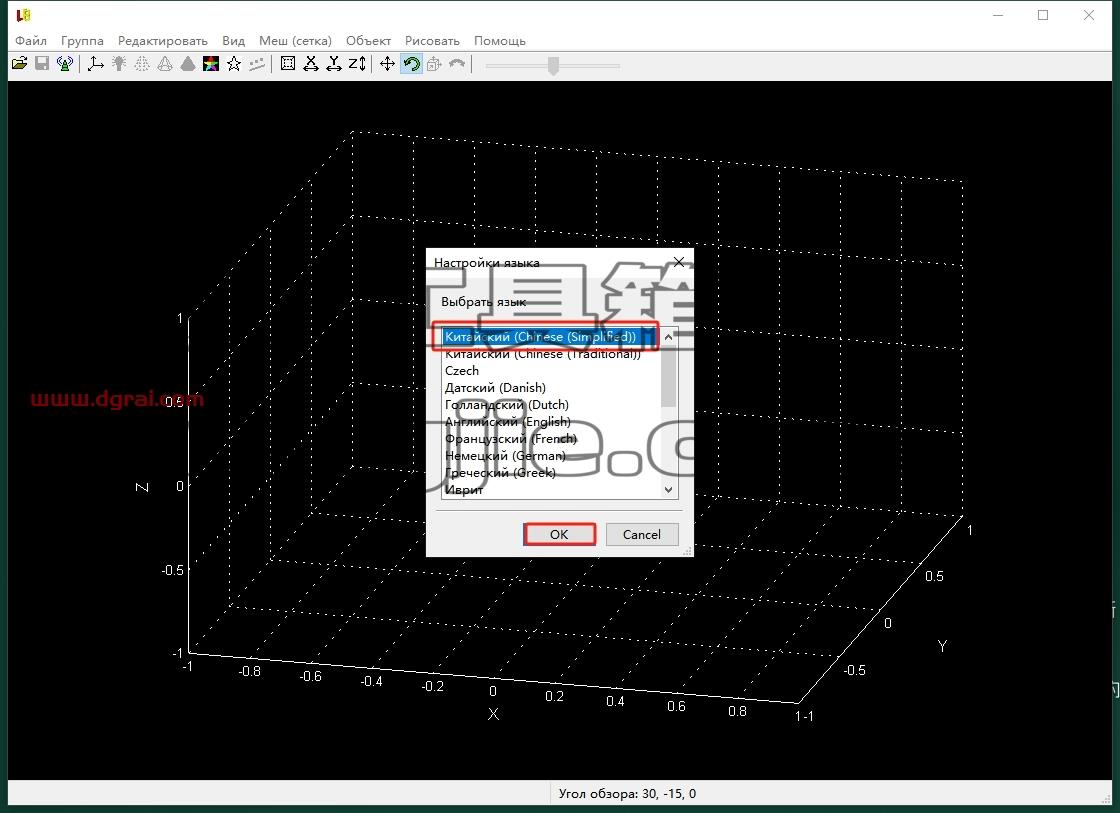Open the Рисовать menu
Image resolution: width=1120 pixels, height=813 pixels.
click(432, 41)
